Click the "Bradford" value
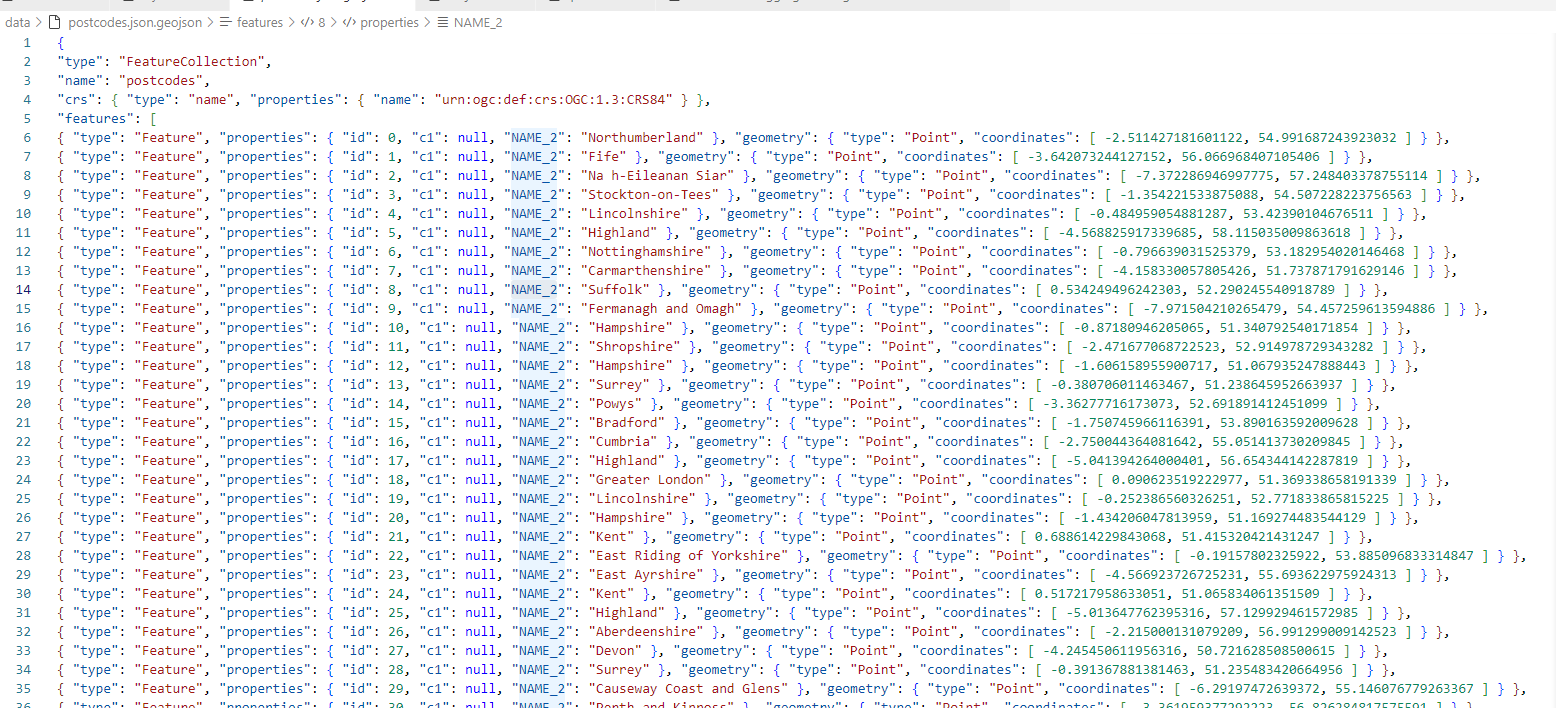The height and width of the screenshot is (708, 1556). [x=627, y=422]
